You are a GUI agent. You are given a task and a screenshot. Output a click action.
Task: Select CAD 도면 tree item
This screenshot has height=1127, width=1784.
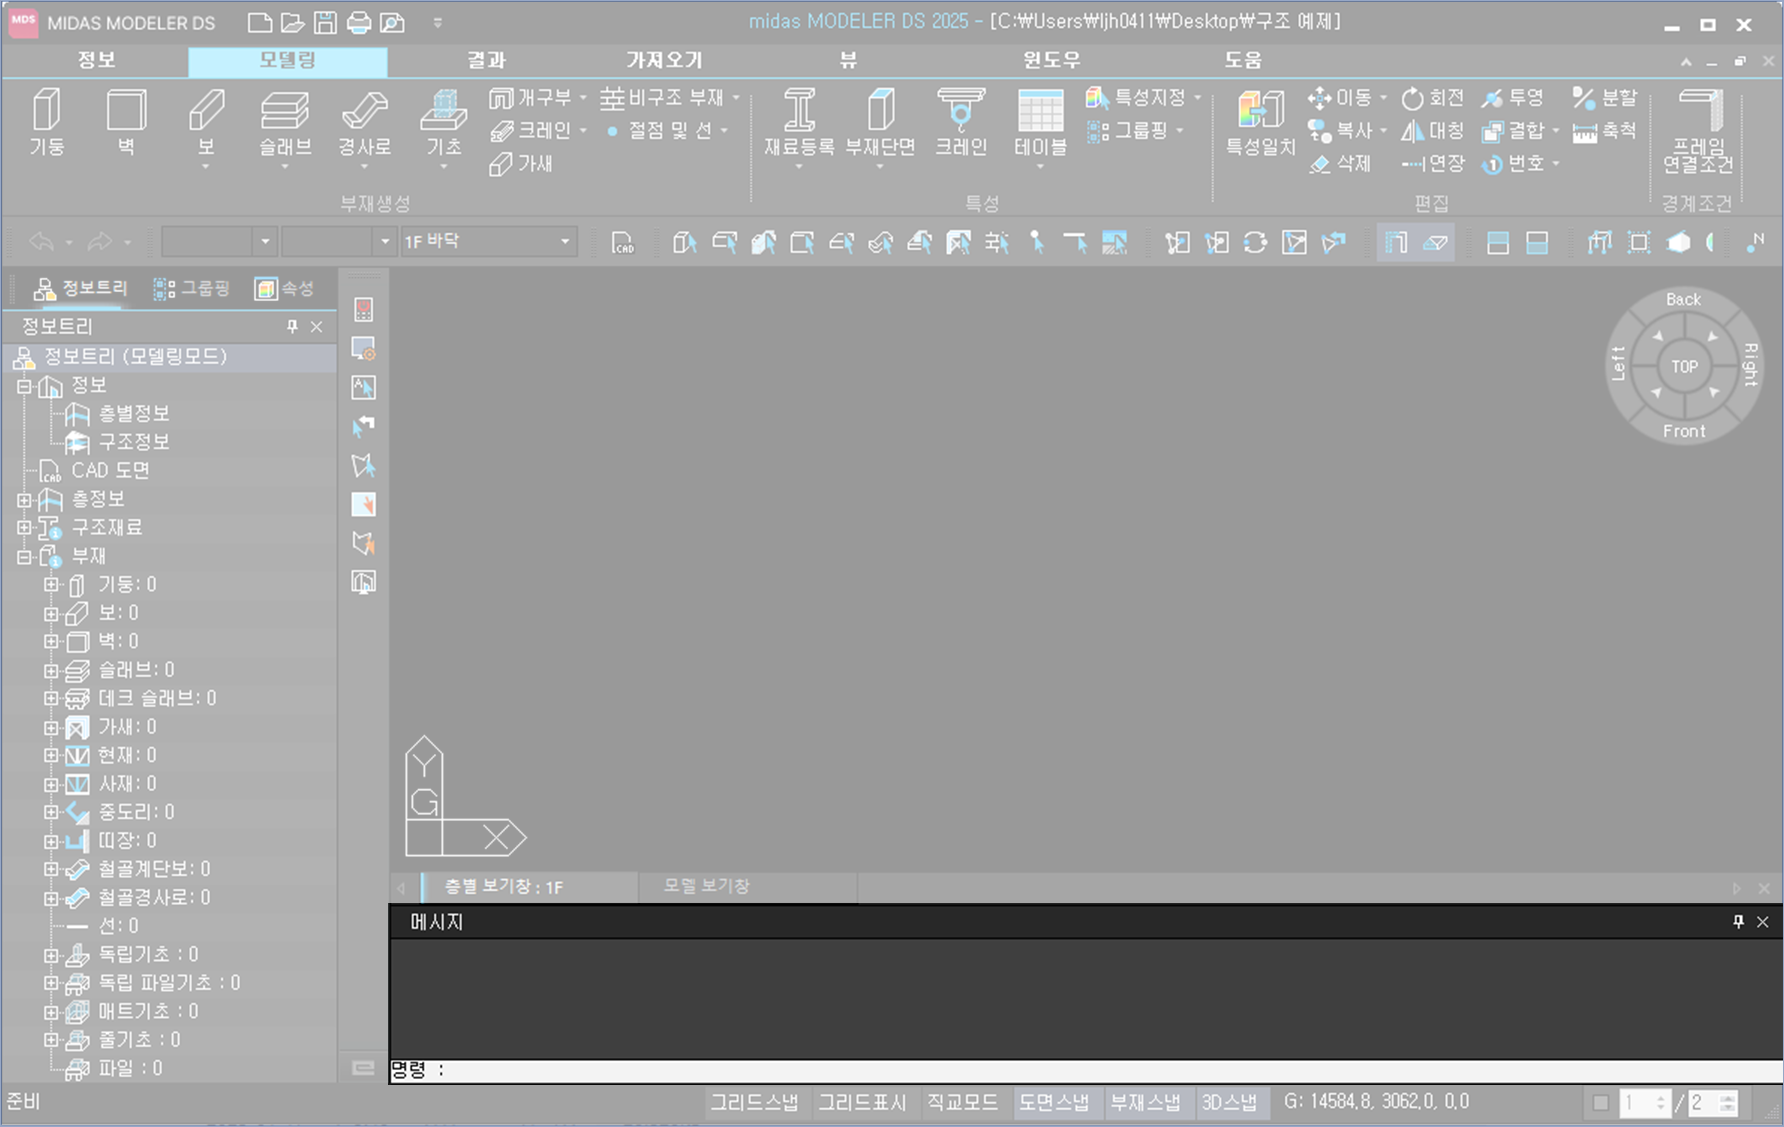point(110,470)
